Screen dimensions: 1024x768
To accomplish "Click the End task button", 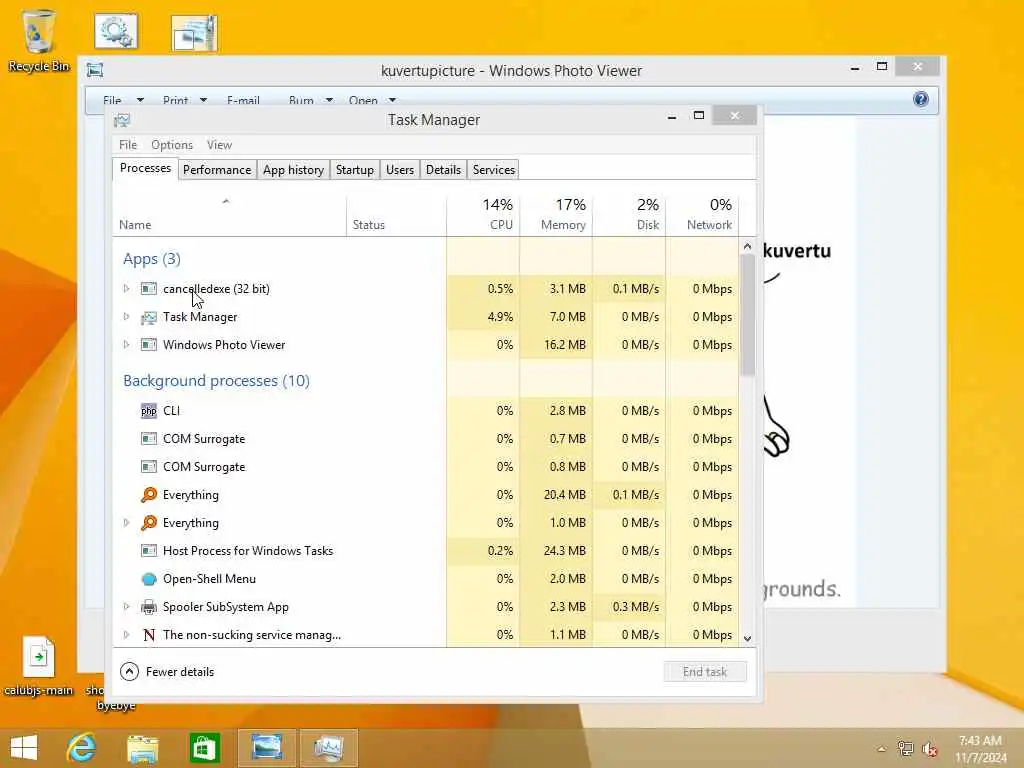I will click(x=705, y=671).
